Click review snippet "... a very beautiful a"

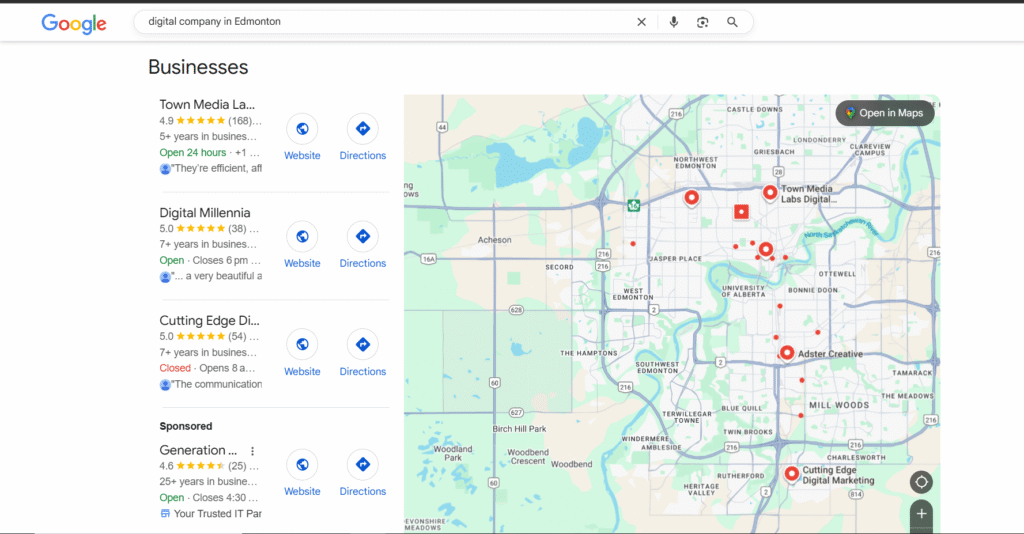pyautogui.click(x=216, y=276)
